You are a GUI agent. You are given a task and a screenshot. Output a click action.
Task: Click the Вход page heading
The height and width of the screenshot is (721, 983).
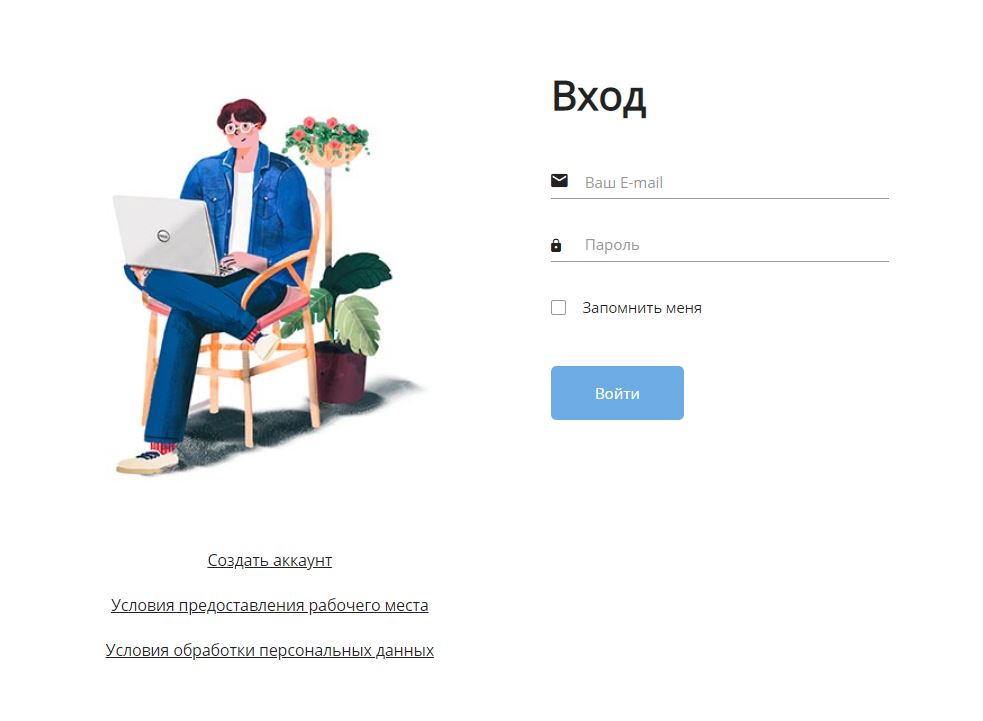[599, 97]
